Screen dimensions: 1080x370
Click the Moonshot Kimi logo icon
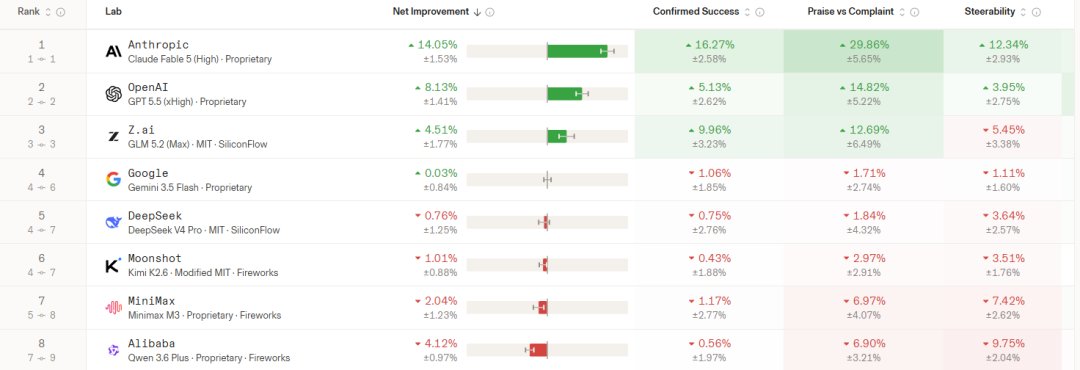click(114, 265)
